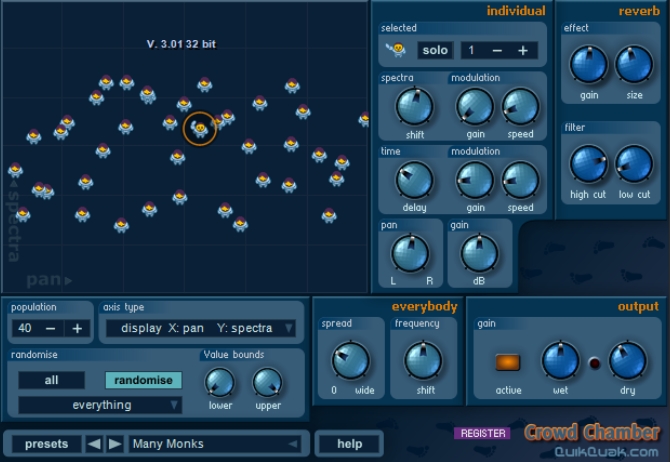Click the highlighted monk voice in the orange circle
670x462 pixels.
(x=200, y=128)
